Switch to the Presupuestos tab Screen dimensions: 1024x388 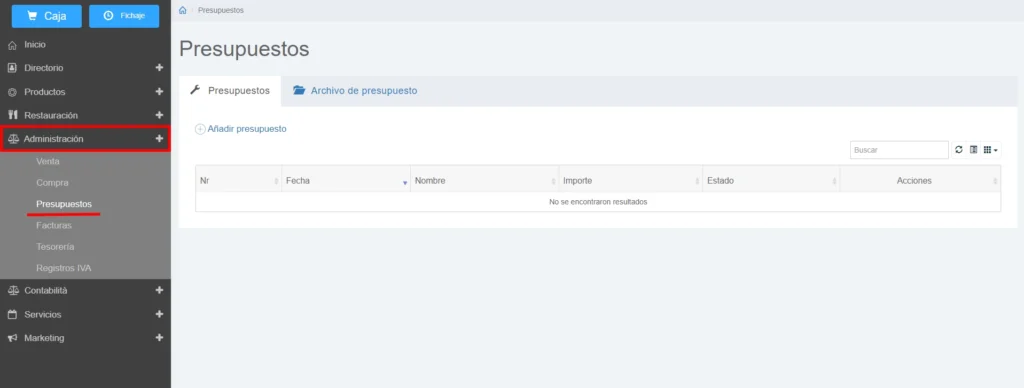(x=230, y=91)
